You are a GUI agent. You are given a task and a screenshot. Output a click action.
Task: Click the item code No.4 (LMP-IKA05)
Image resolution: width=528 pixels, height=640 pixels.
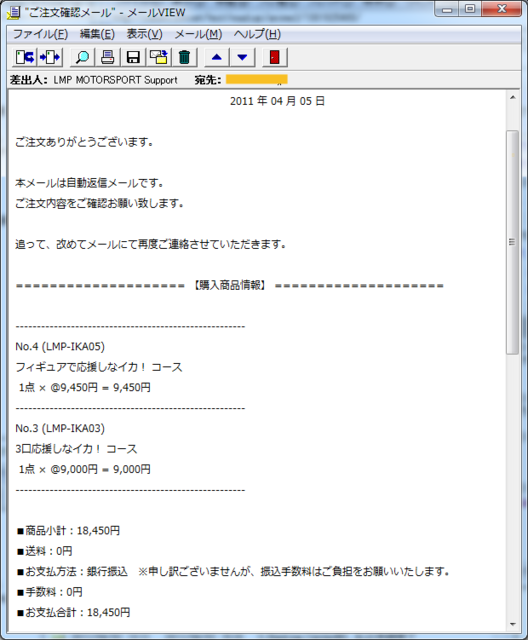click(x=60, y=347)
